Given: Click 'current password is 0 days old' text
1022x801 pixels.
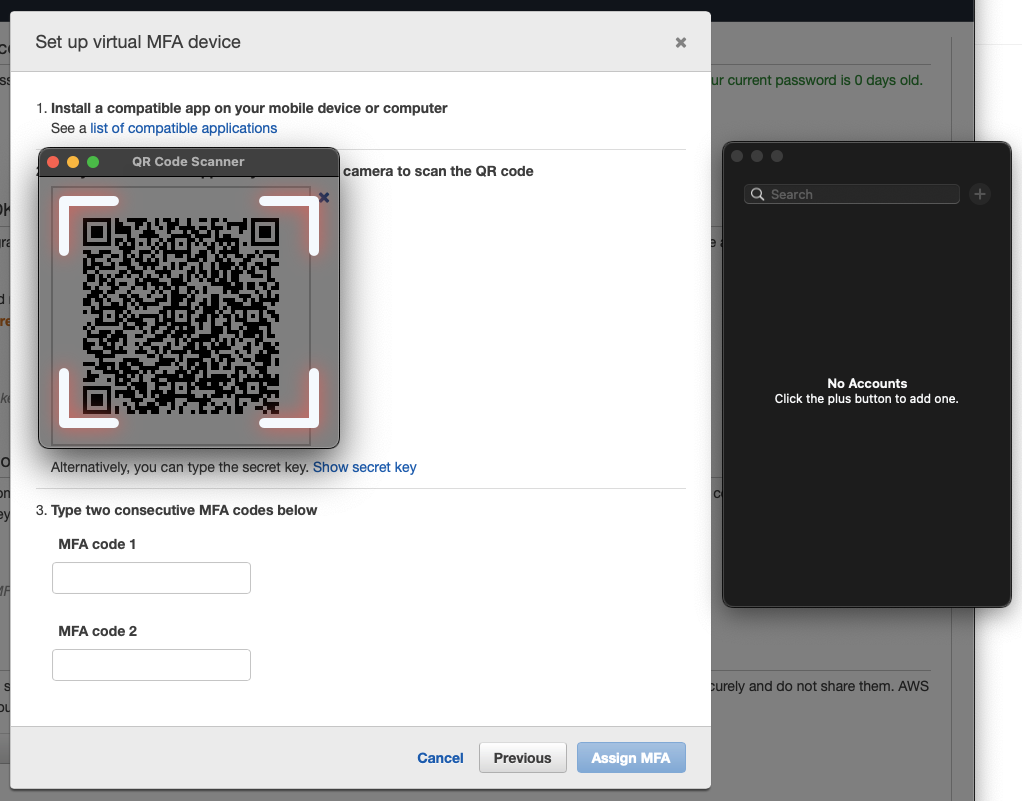Looking at the screenshot, I should (x=825, y=80).
